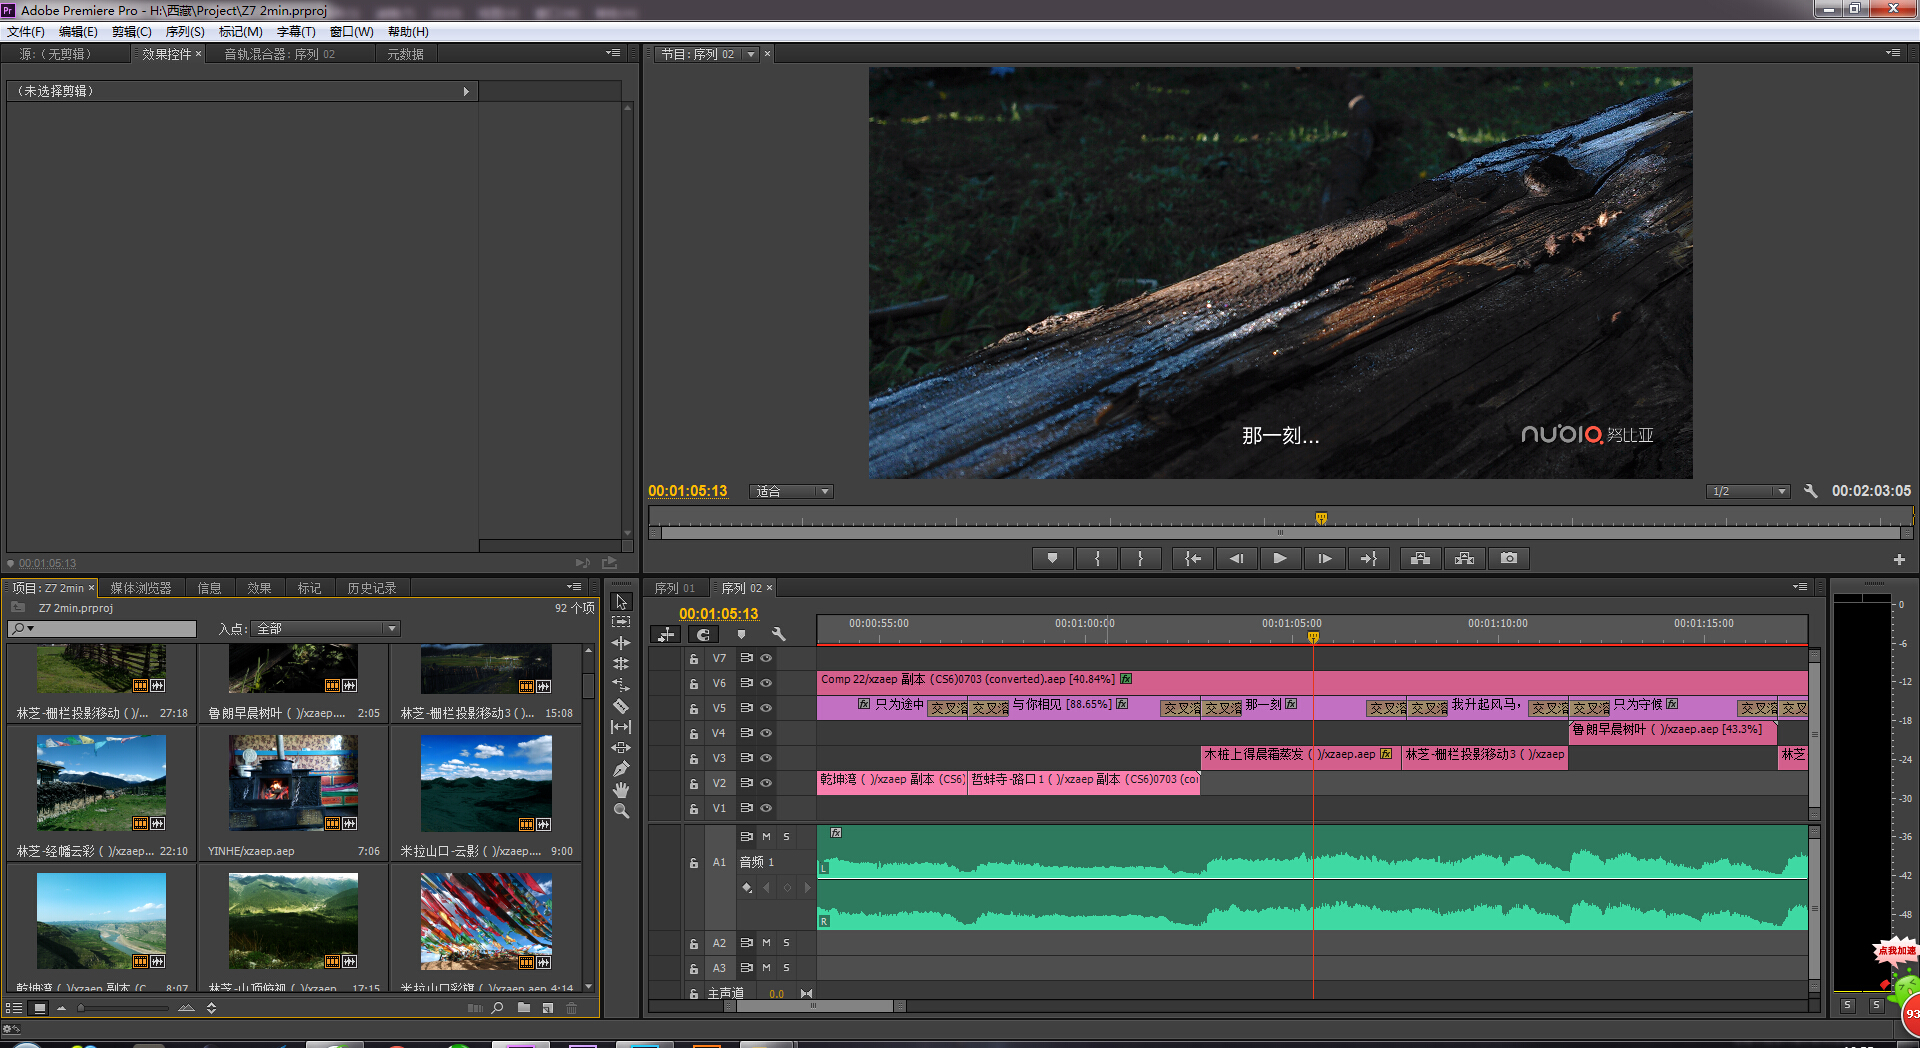
Task: Select the Ripple Edit tool
Action: (x=621, y=643)
